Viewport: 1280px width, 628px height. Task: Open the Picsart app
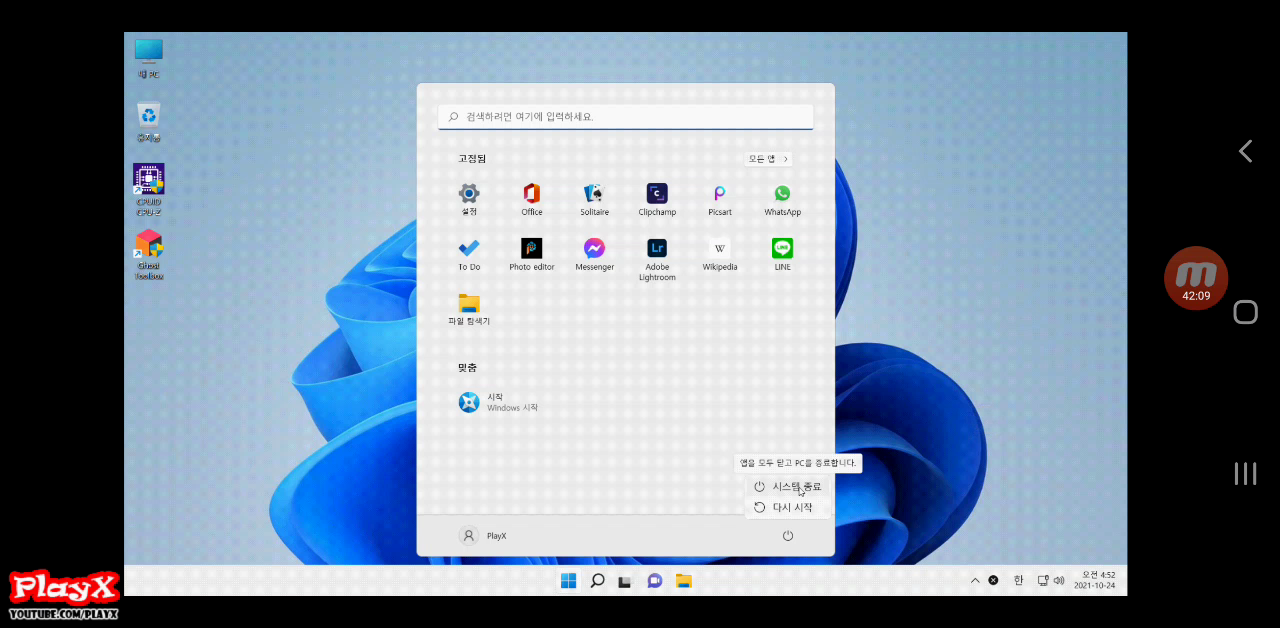(x=720, y=199)
